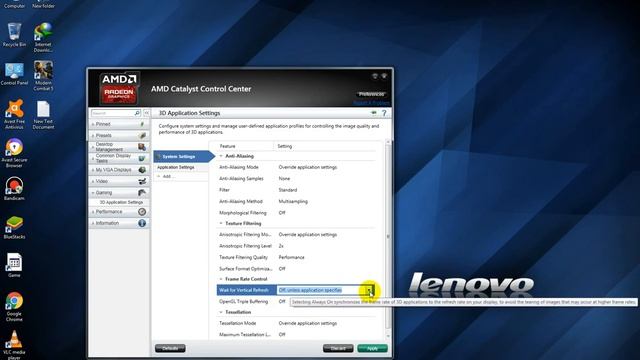This screenshot has width=640, height=360.
Task: Launch the Bandicam desktop shortcut
Action: click(14, 189)
